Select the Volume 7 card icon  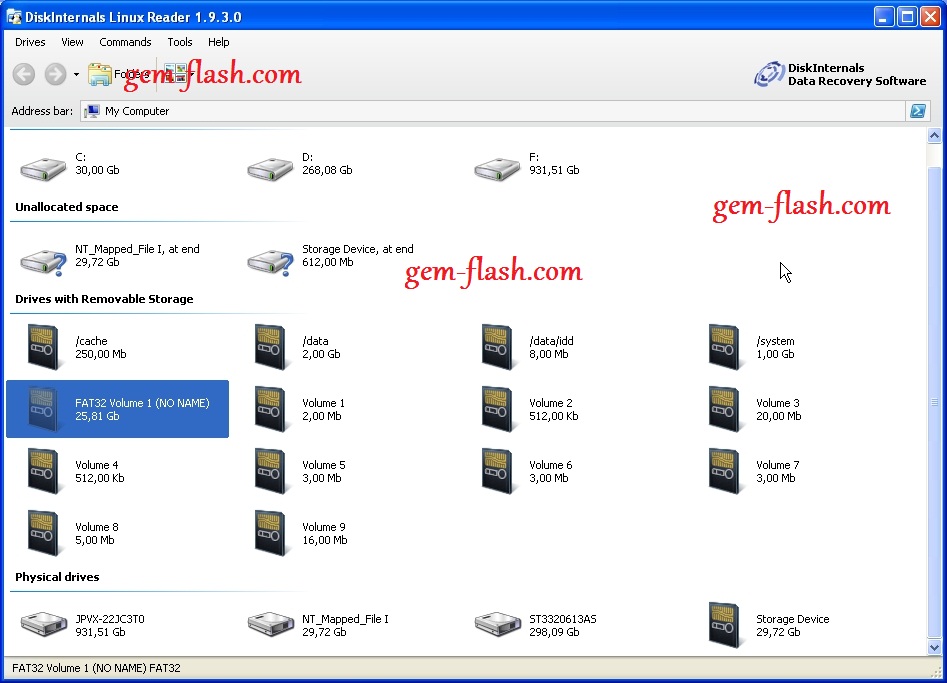724,471
